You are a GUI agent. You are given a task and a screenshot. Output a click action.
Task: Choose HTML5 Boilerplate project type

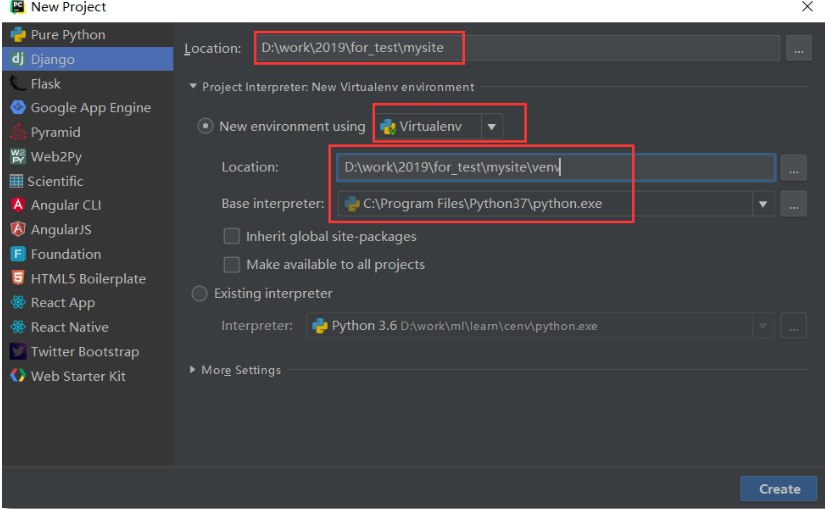(87, 278)
